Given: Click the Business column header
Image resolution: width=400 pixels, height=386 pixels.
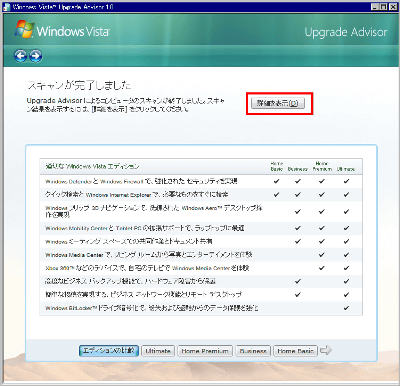Looking at the screenshot, I should pyautogui.click(x=298, y=169).
